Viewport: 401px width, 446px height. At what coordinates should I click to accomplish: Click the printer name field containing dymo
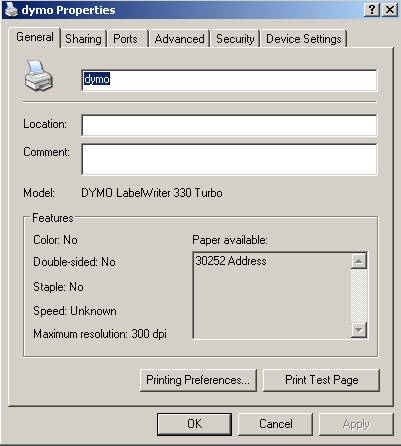[x=229, y=80]
